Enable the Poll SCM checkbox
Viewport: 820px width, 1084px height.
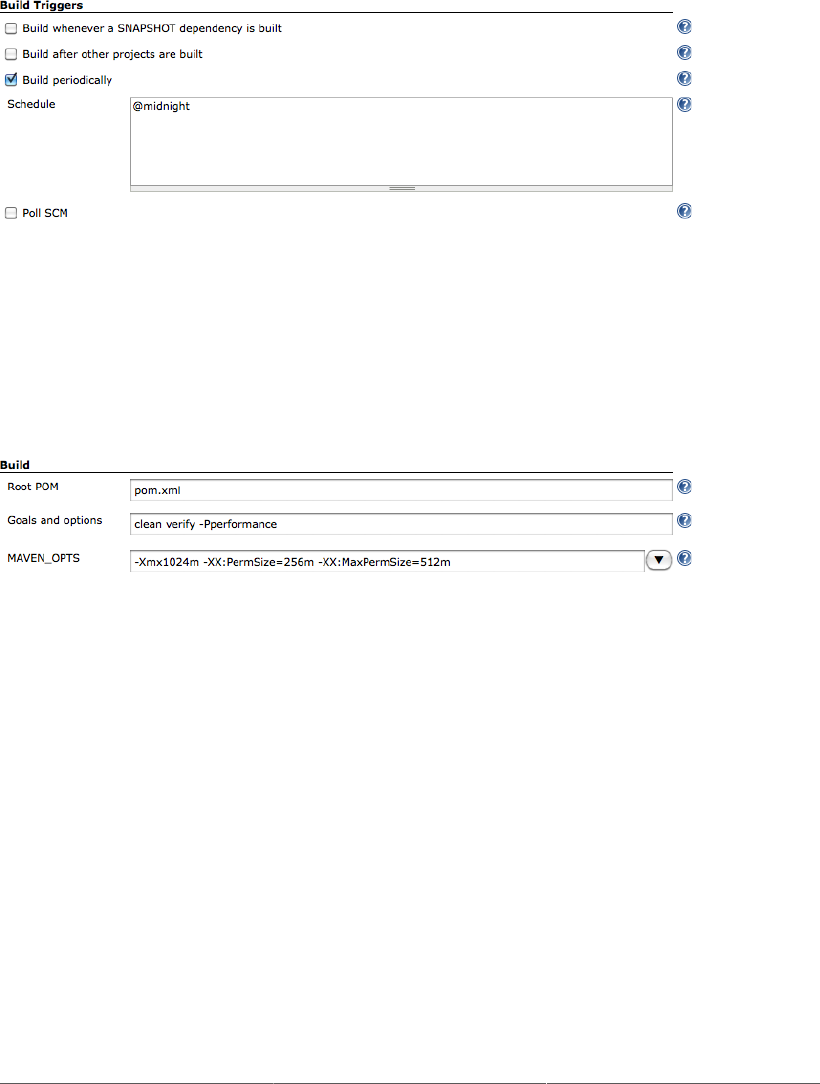point(11,213)
